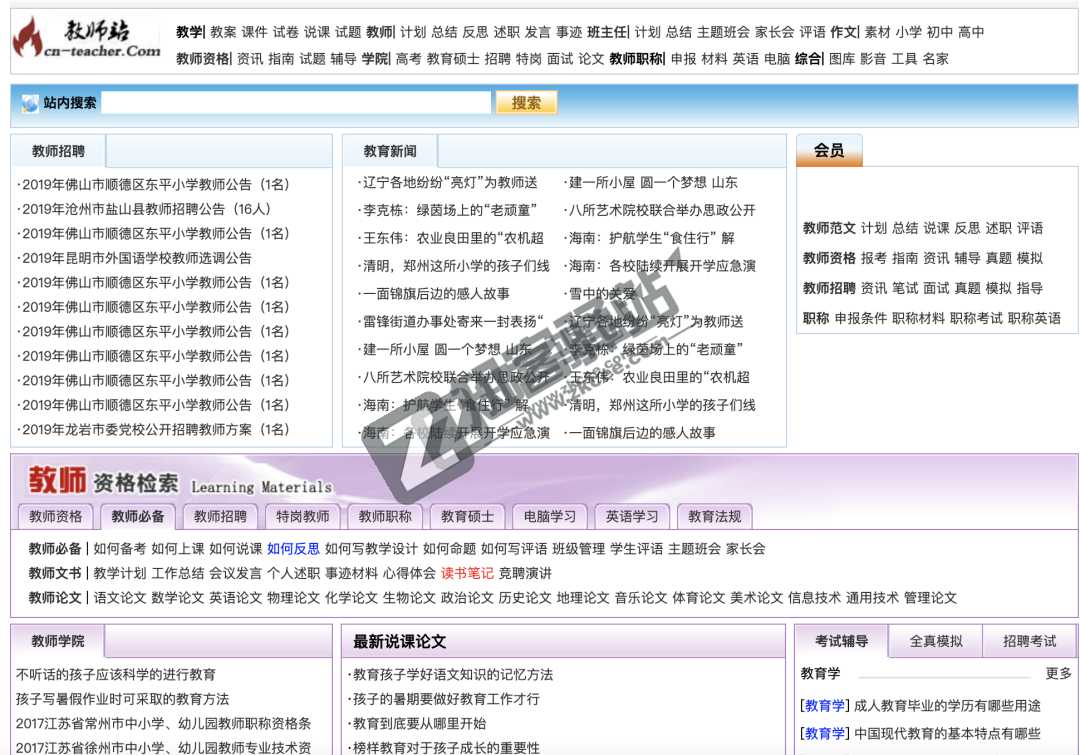The height and width of the screenshot is (755, 1080).
Task: Switch to the 教师必备 tab
Action: pyautogui.click(x=137, y=516)
